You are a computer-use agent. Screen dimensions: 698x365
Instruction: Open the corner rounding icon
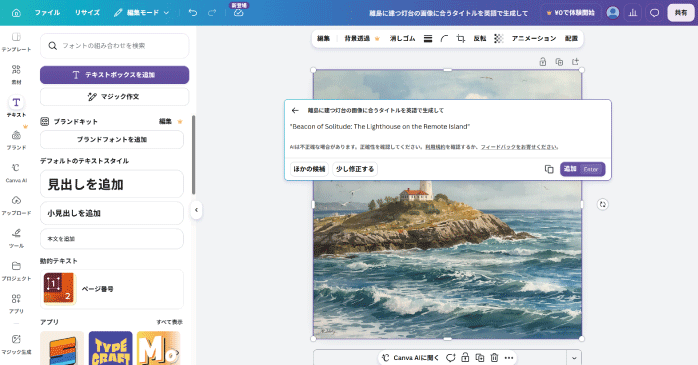(444, 39)
